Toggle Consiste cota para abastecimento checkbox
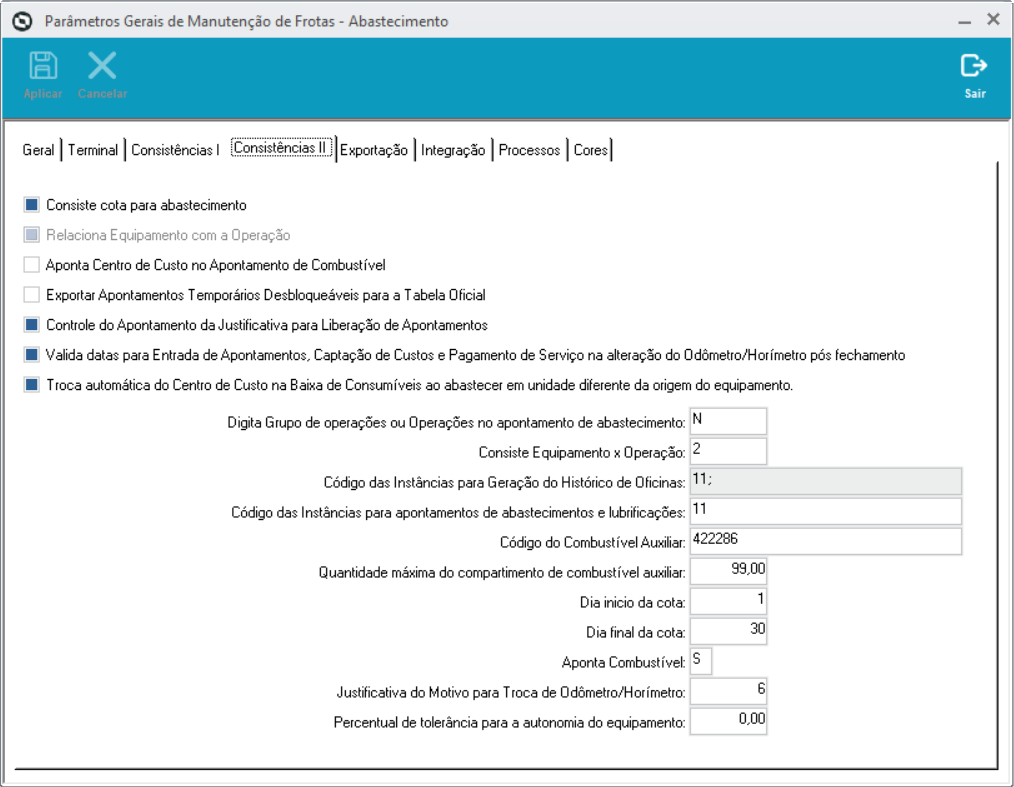The height and width of the screenshot is (787, 1014). tap(32, 205)
